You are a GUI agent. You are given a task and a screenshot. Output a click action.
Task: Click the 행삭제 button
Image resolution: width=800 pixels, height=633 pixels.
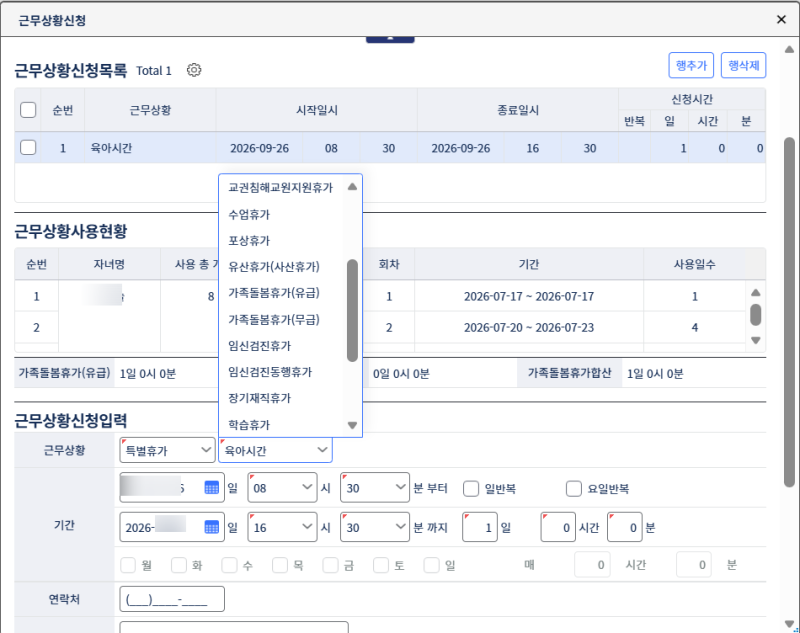tap(743, 65)
